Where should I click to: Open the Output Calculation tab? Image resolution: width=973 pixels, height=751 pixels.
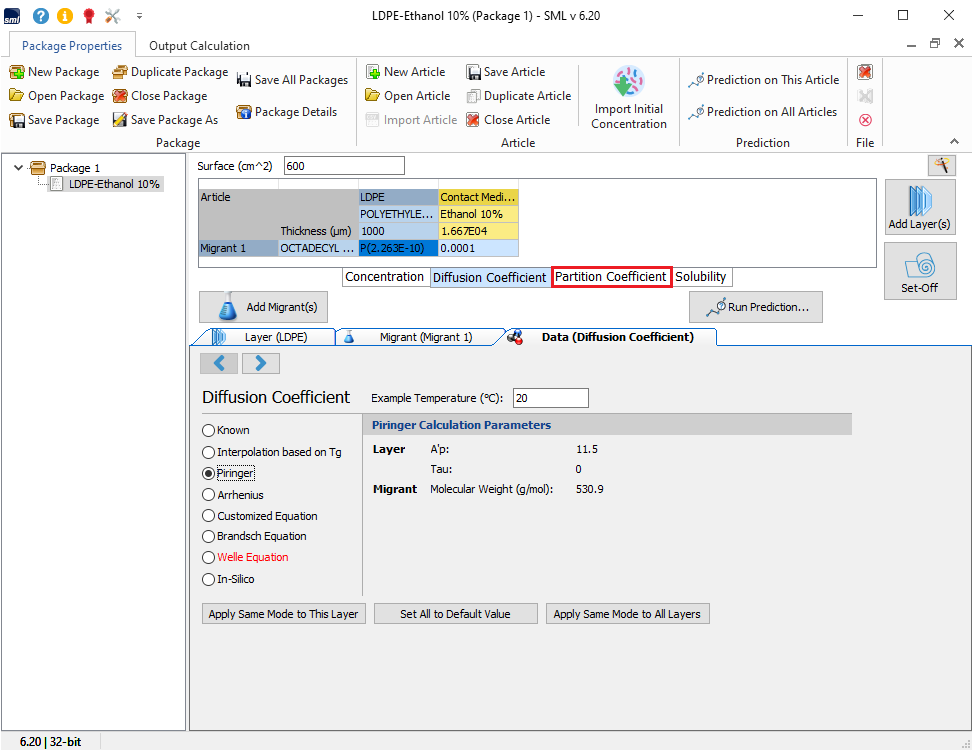pos(199,45)
